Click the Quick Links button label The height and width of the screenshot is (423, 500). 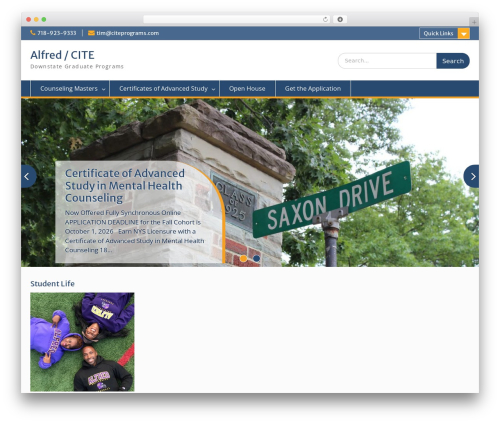point(438,33)
